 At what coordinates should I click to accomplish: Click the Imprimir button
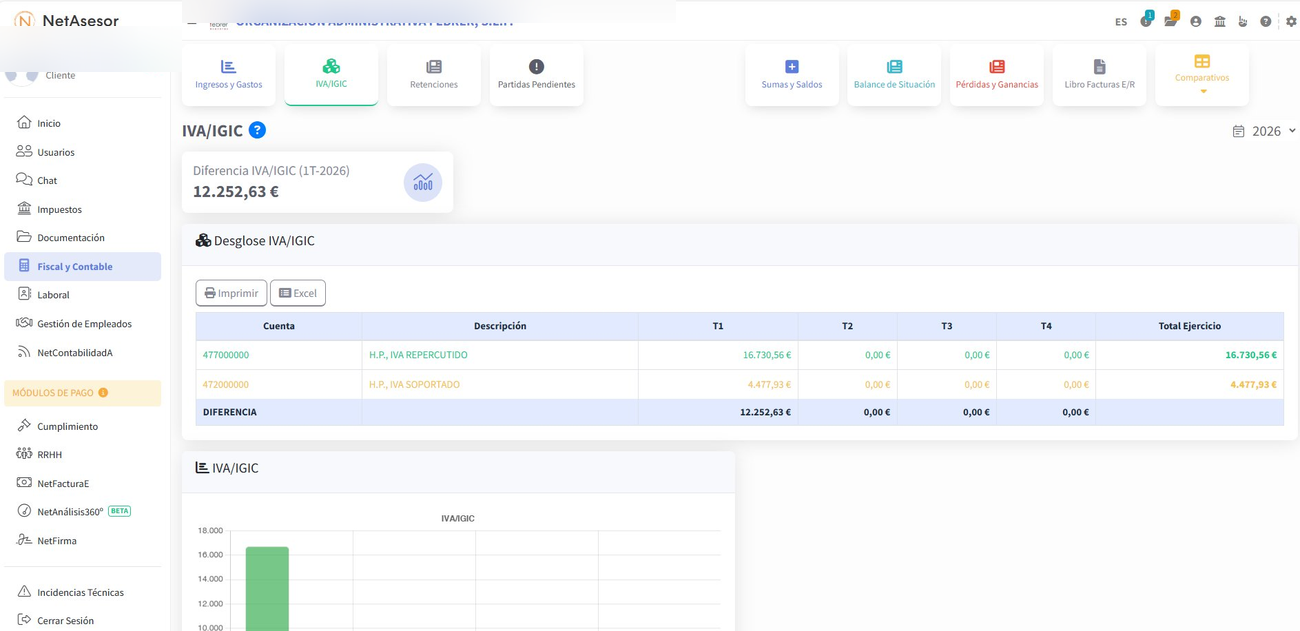pos(231,293)
